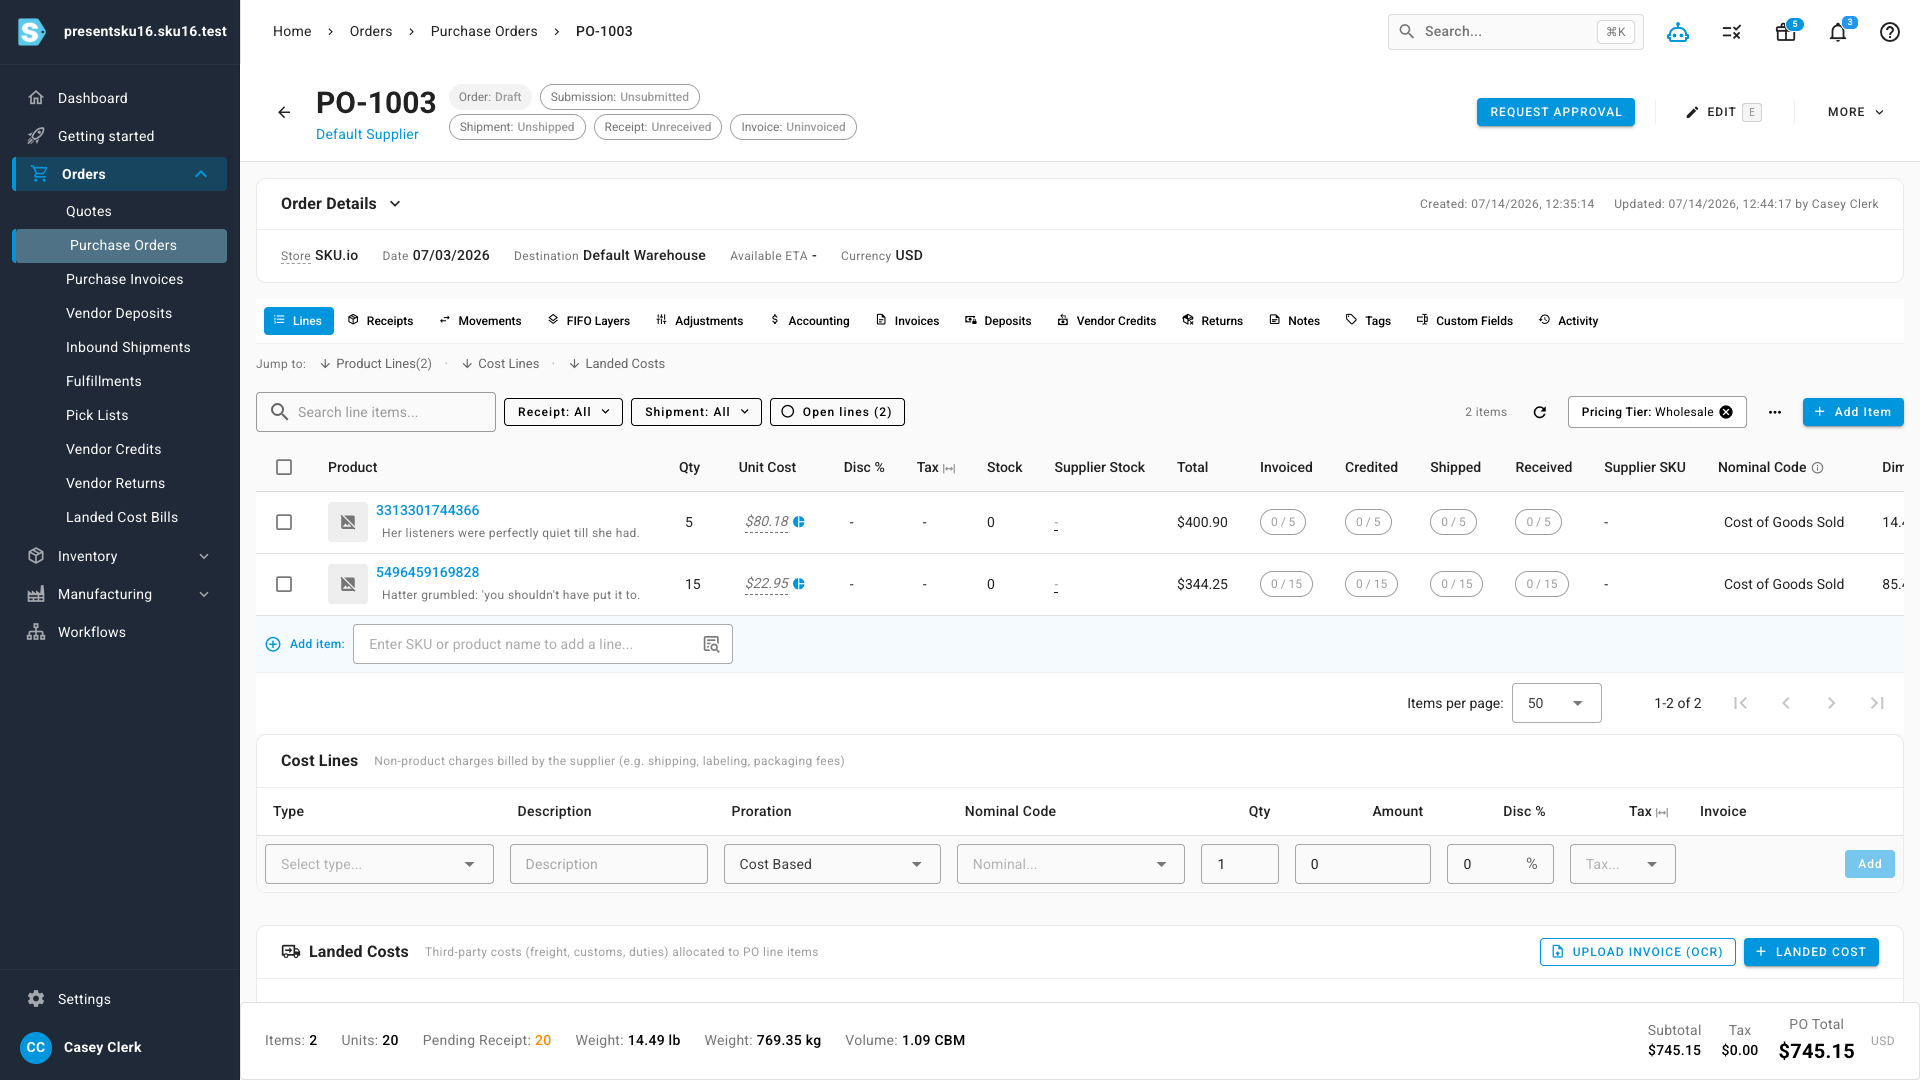Click the EDIT button
This screenshot has height=1080, width=1920.
point(1723,112)
